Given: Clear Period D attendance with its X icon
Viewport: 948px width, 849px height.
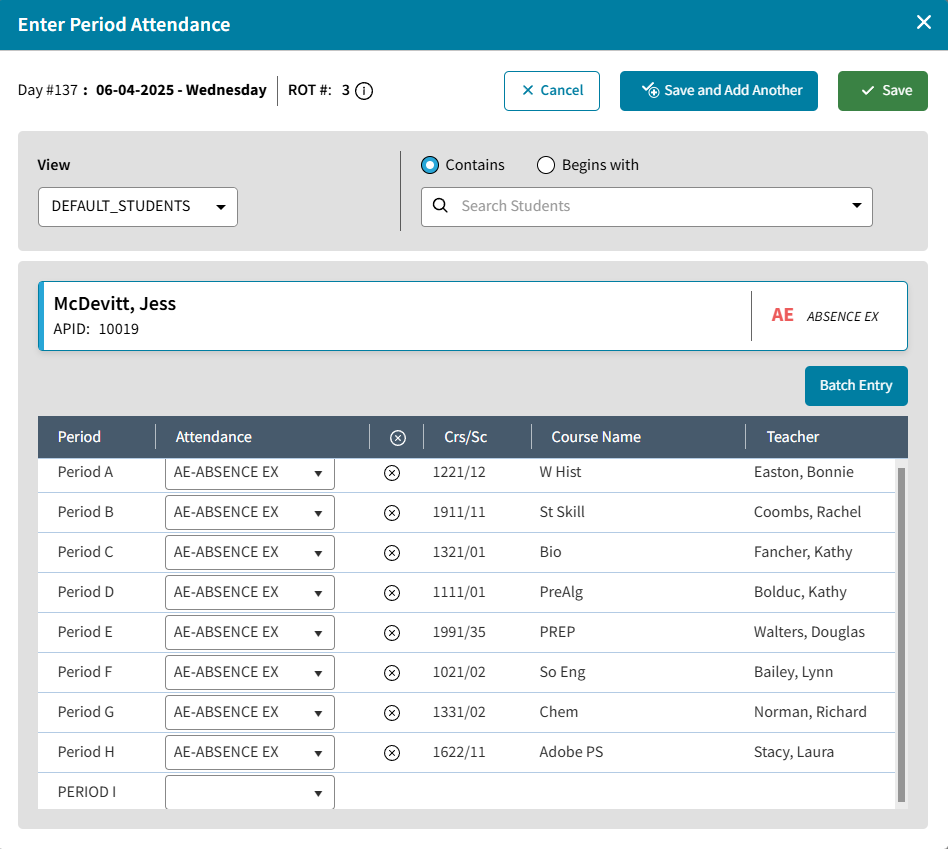Looking at the screenshot, I should (392, 593).
